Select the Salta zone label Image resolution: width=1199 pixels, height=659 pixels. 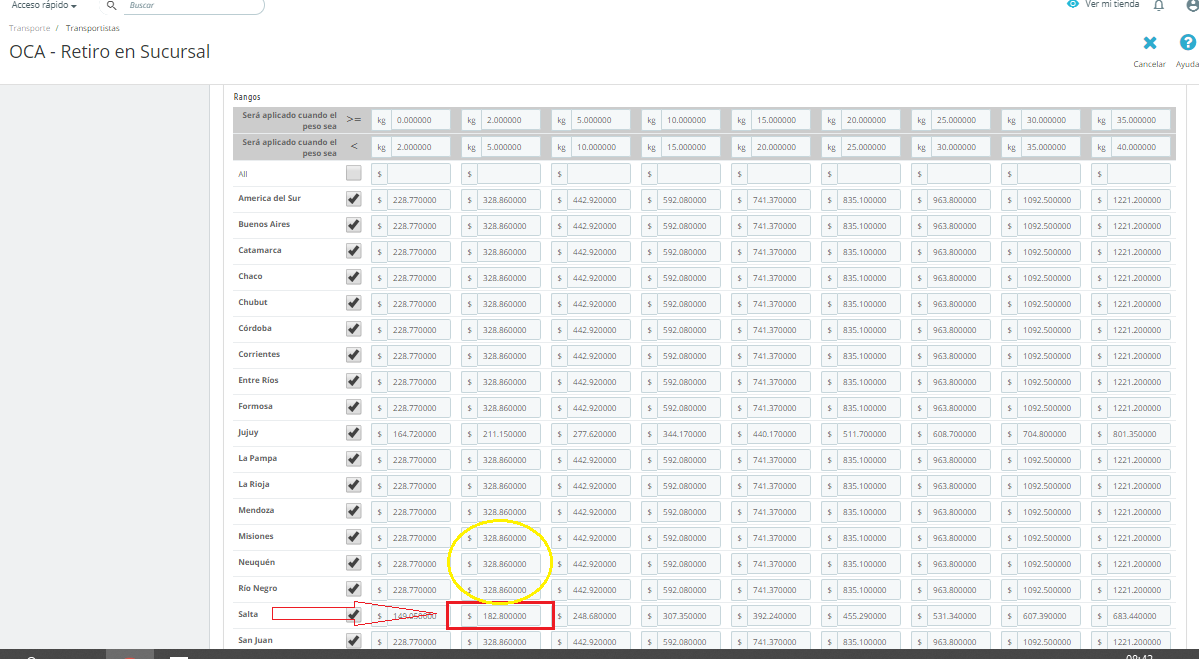(x=248, y=614)
